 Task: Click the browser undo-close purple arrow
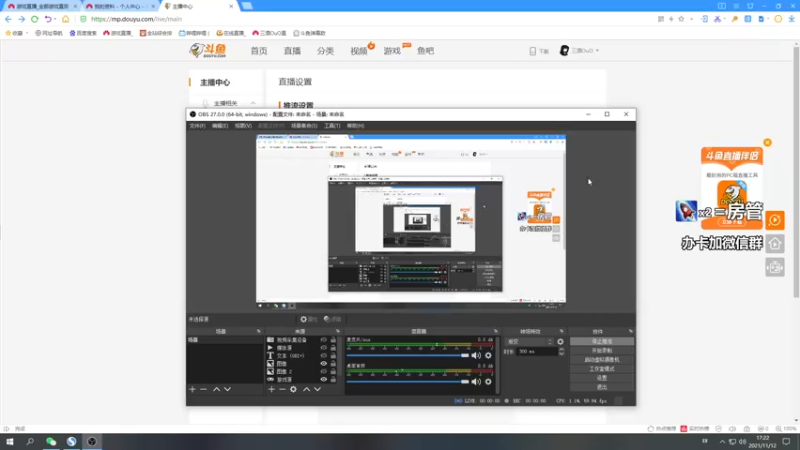click(48, 19)
